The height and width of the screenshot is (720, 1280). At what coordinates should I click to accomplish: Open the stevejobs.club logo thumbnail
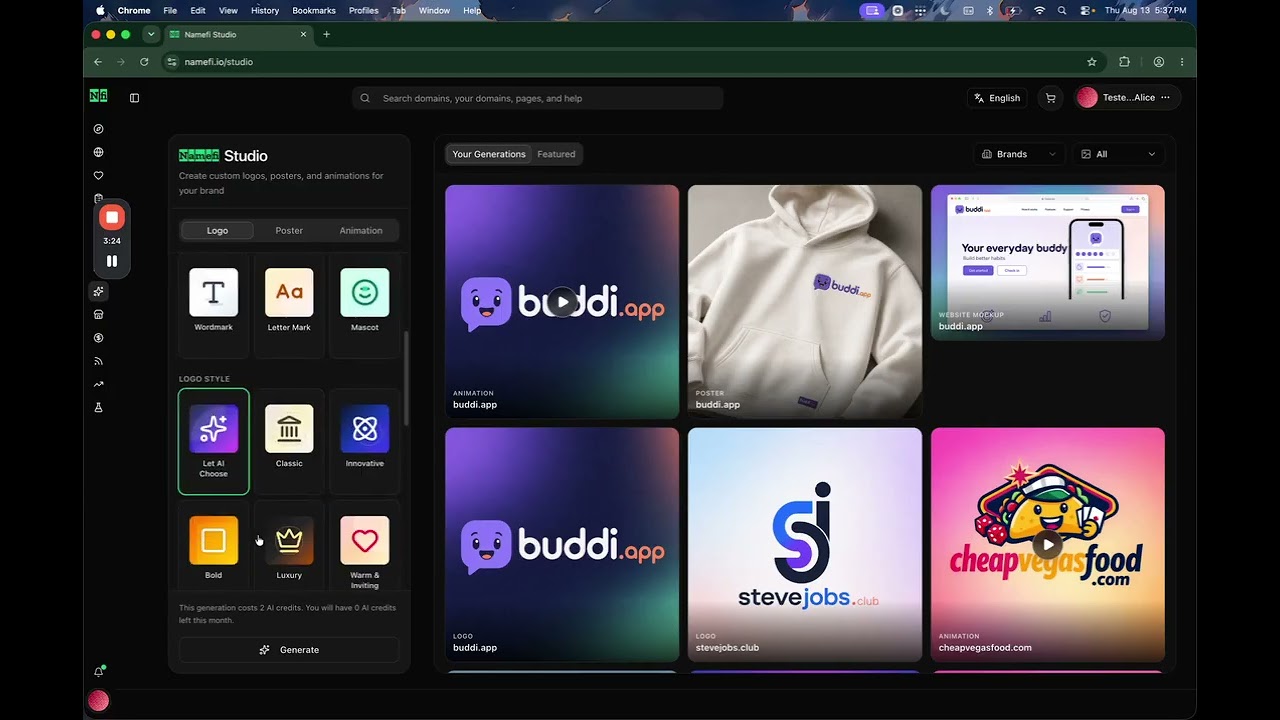805,545
